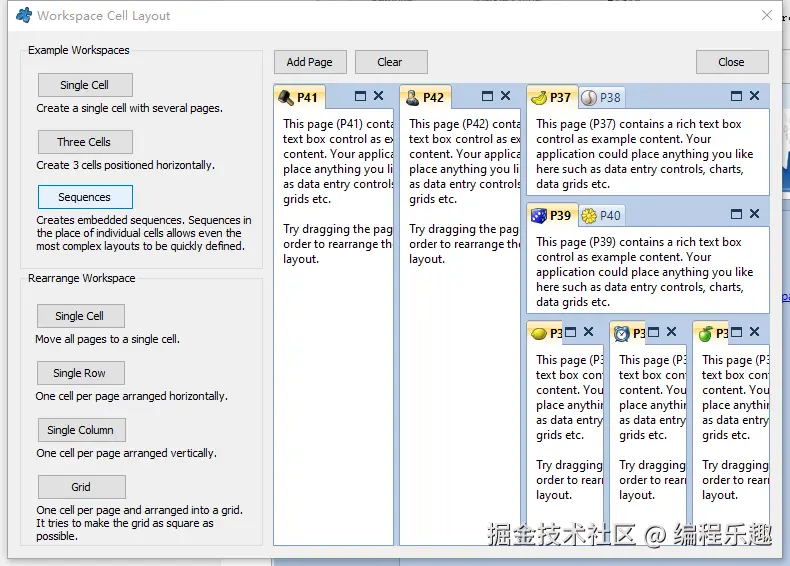Arrange pages with the Grid button
790x566 pixels.
coord(82,486)
